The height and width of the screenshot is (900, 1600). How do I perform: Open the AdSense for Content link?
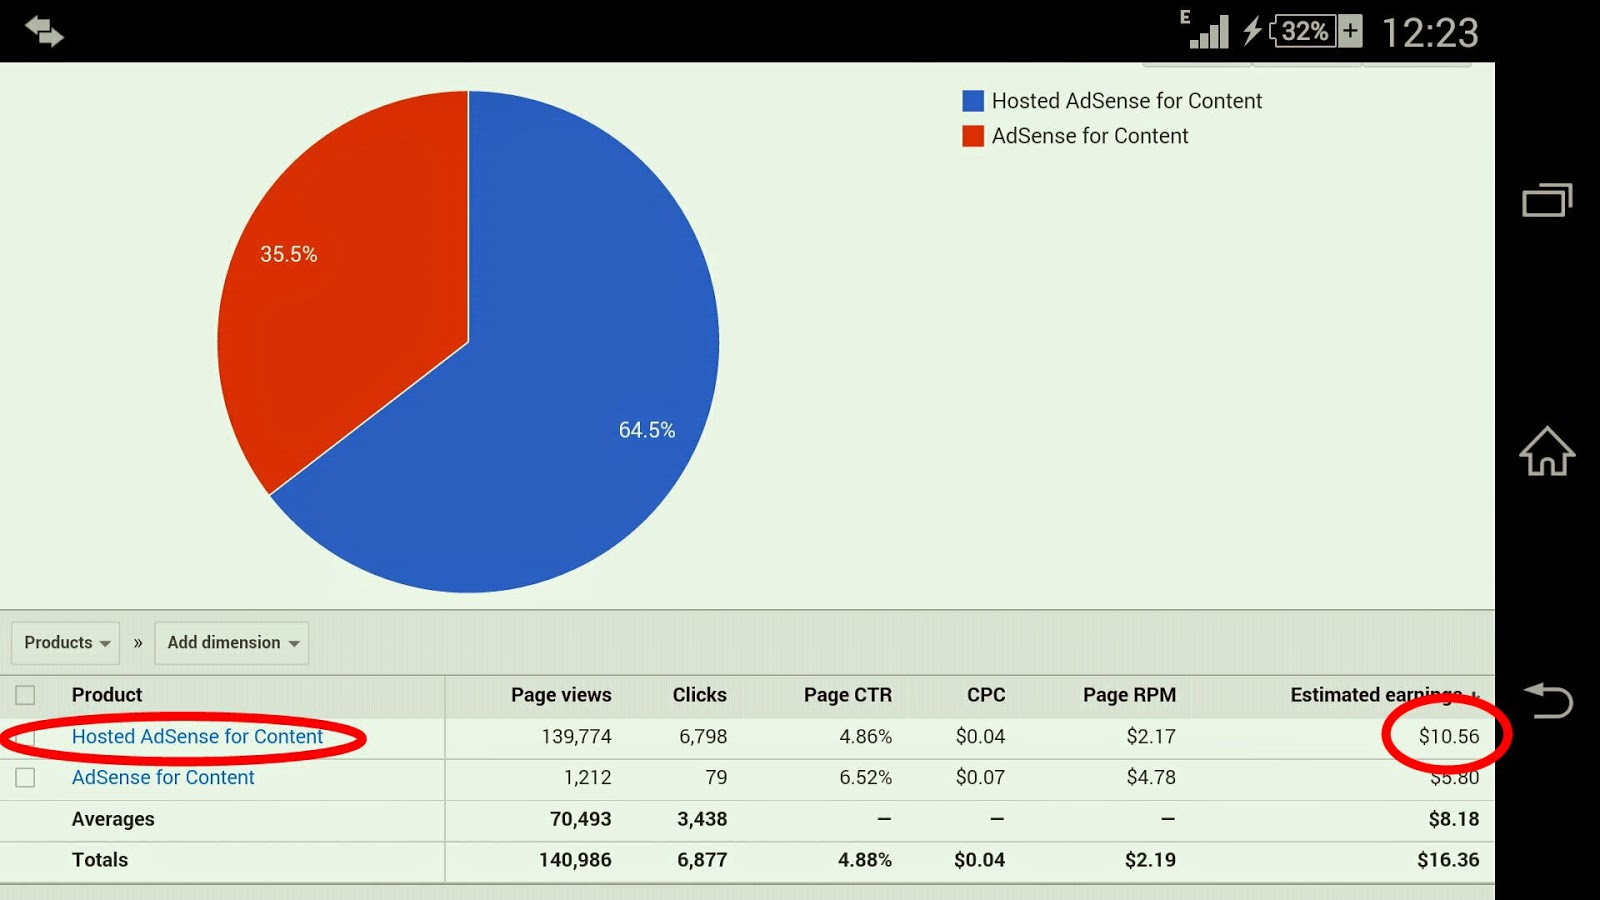click(163, 777)
